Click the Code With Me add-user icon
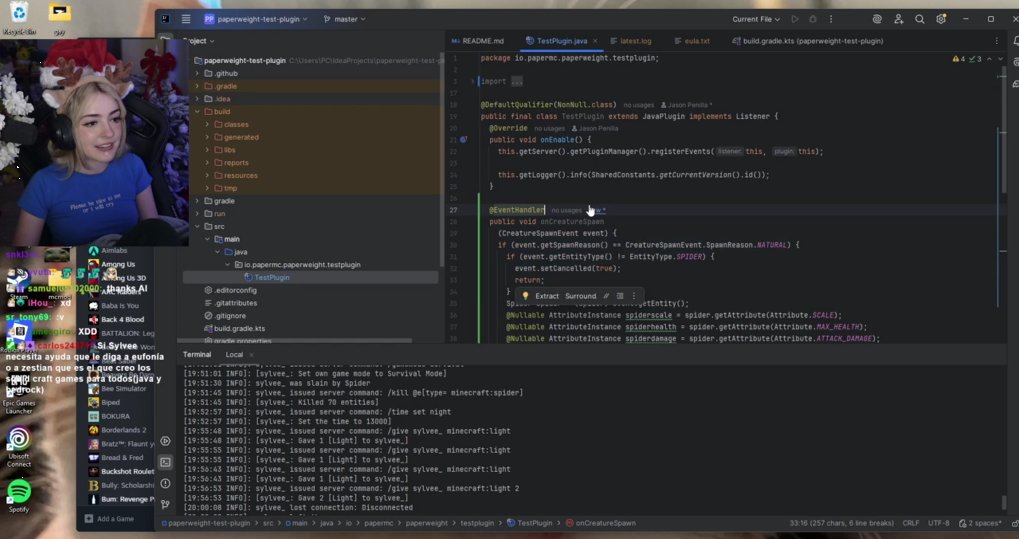This screenshot has height=539, width=1019. point(898,19)
